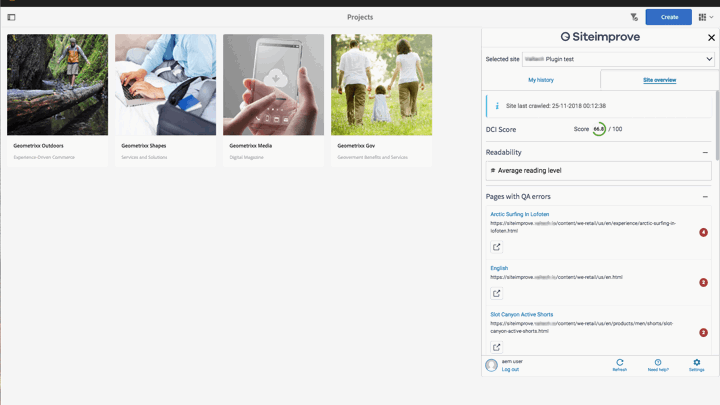
Task: Click the DCI Score progress circle
Action: coord(599,129)
